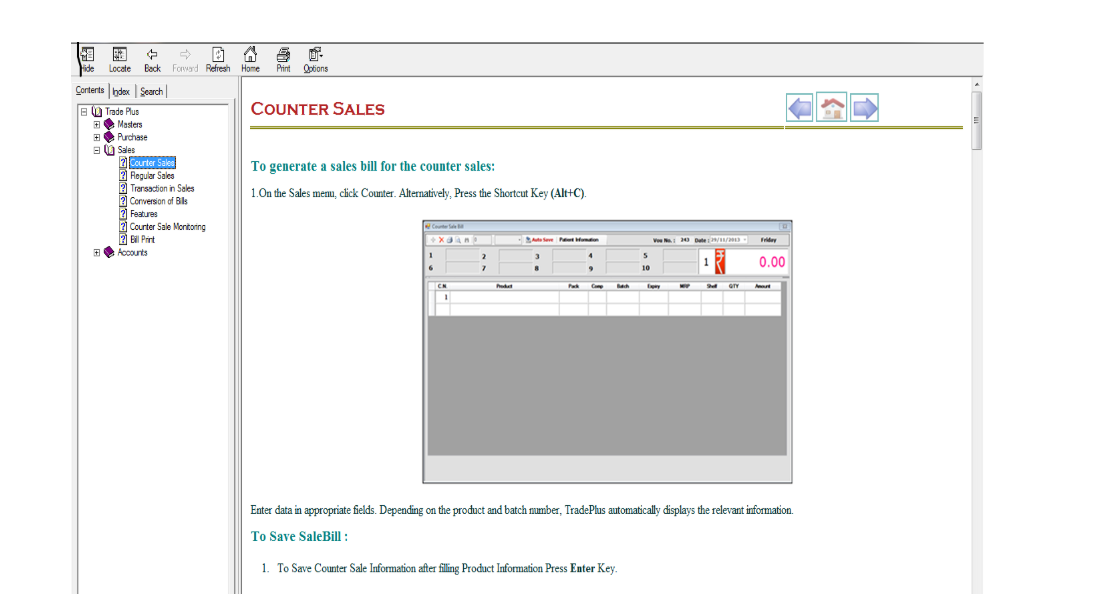This screenshot has width=1099, height=594.
Task: Click the Trade Plus open book icon
Action: pyautogui.click(x=97, y=112)
